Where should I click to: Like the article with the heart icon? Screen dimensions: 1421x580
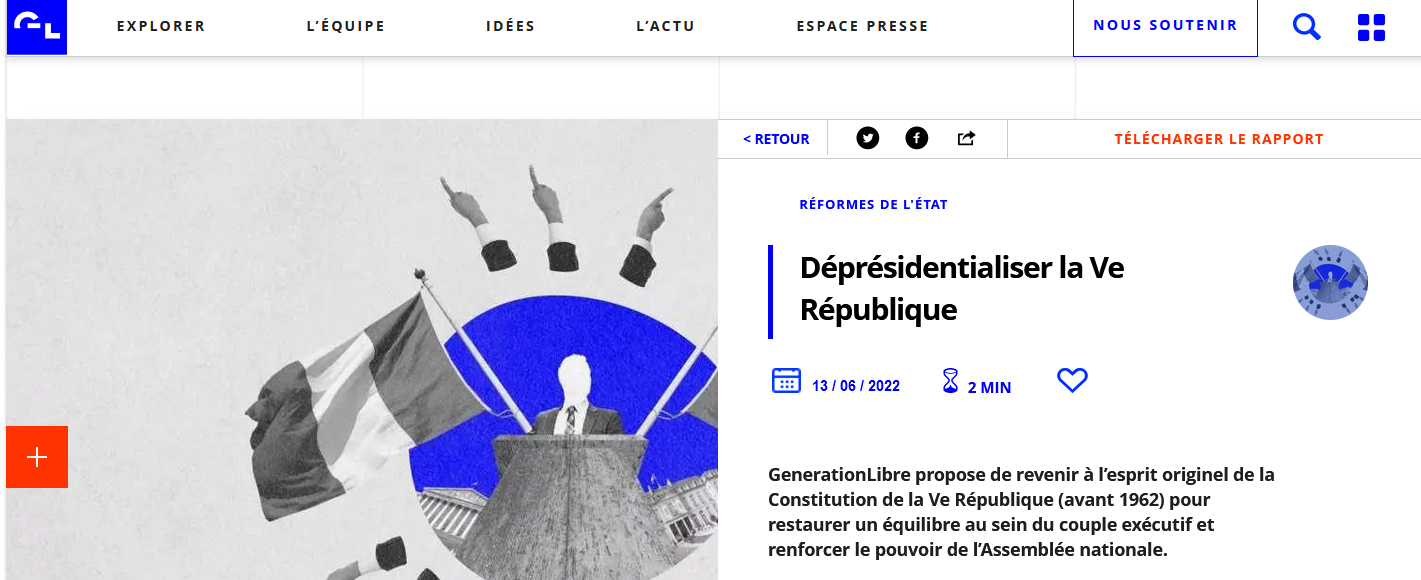click(x=1072, y=381)
